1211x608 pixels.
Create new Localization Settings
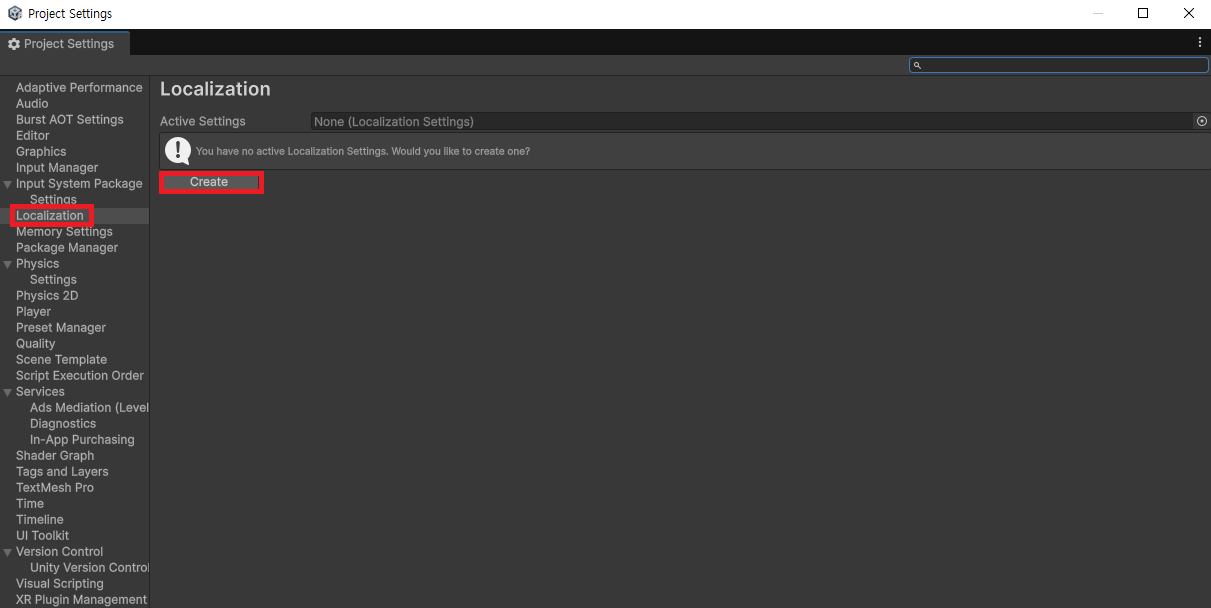click(x=209, y=182)
